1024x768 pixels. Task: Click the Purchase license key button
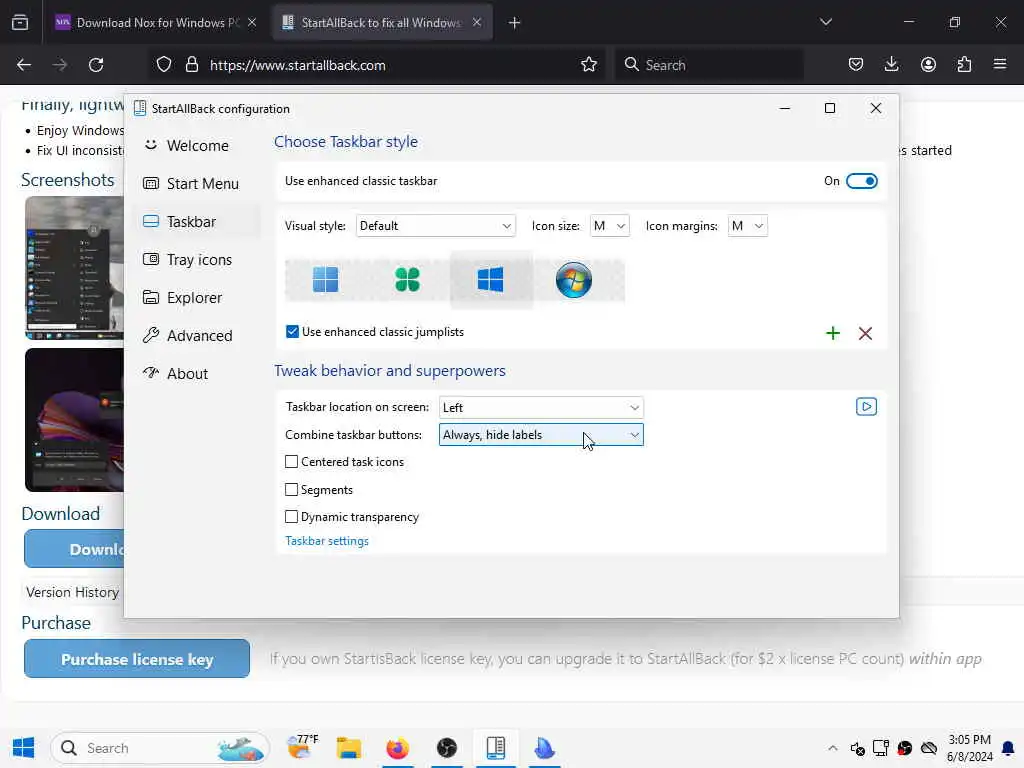click(x=137, y=659)
